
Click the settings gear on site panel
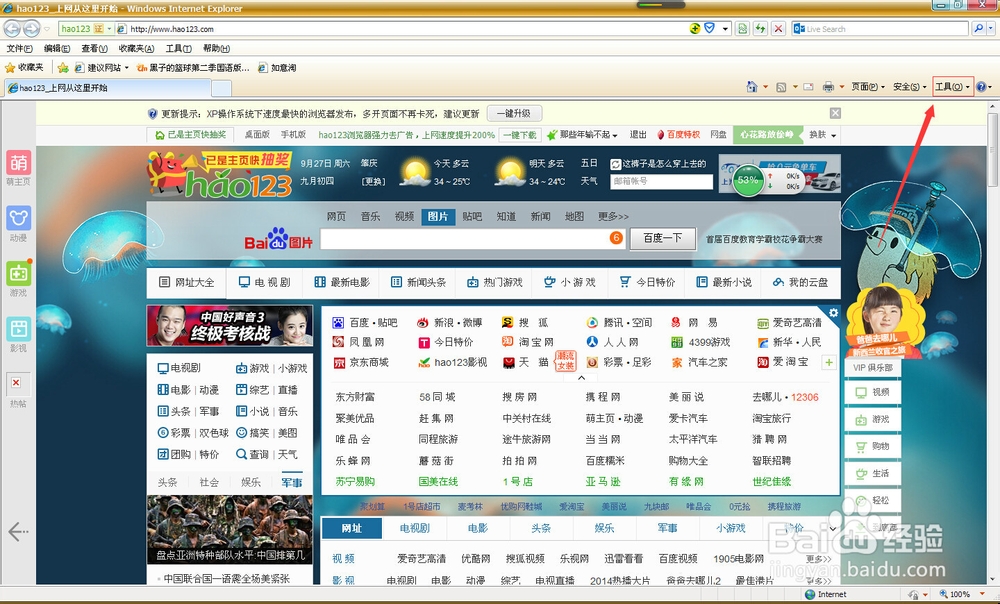click(x=833, y=313)
